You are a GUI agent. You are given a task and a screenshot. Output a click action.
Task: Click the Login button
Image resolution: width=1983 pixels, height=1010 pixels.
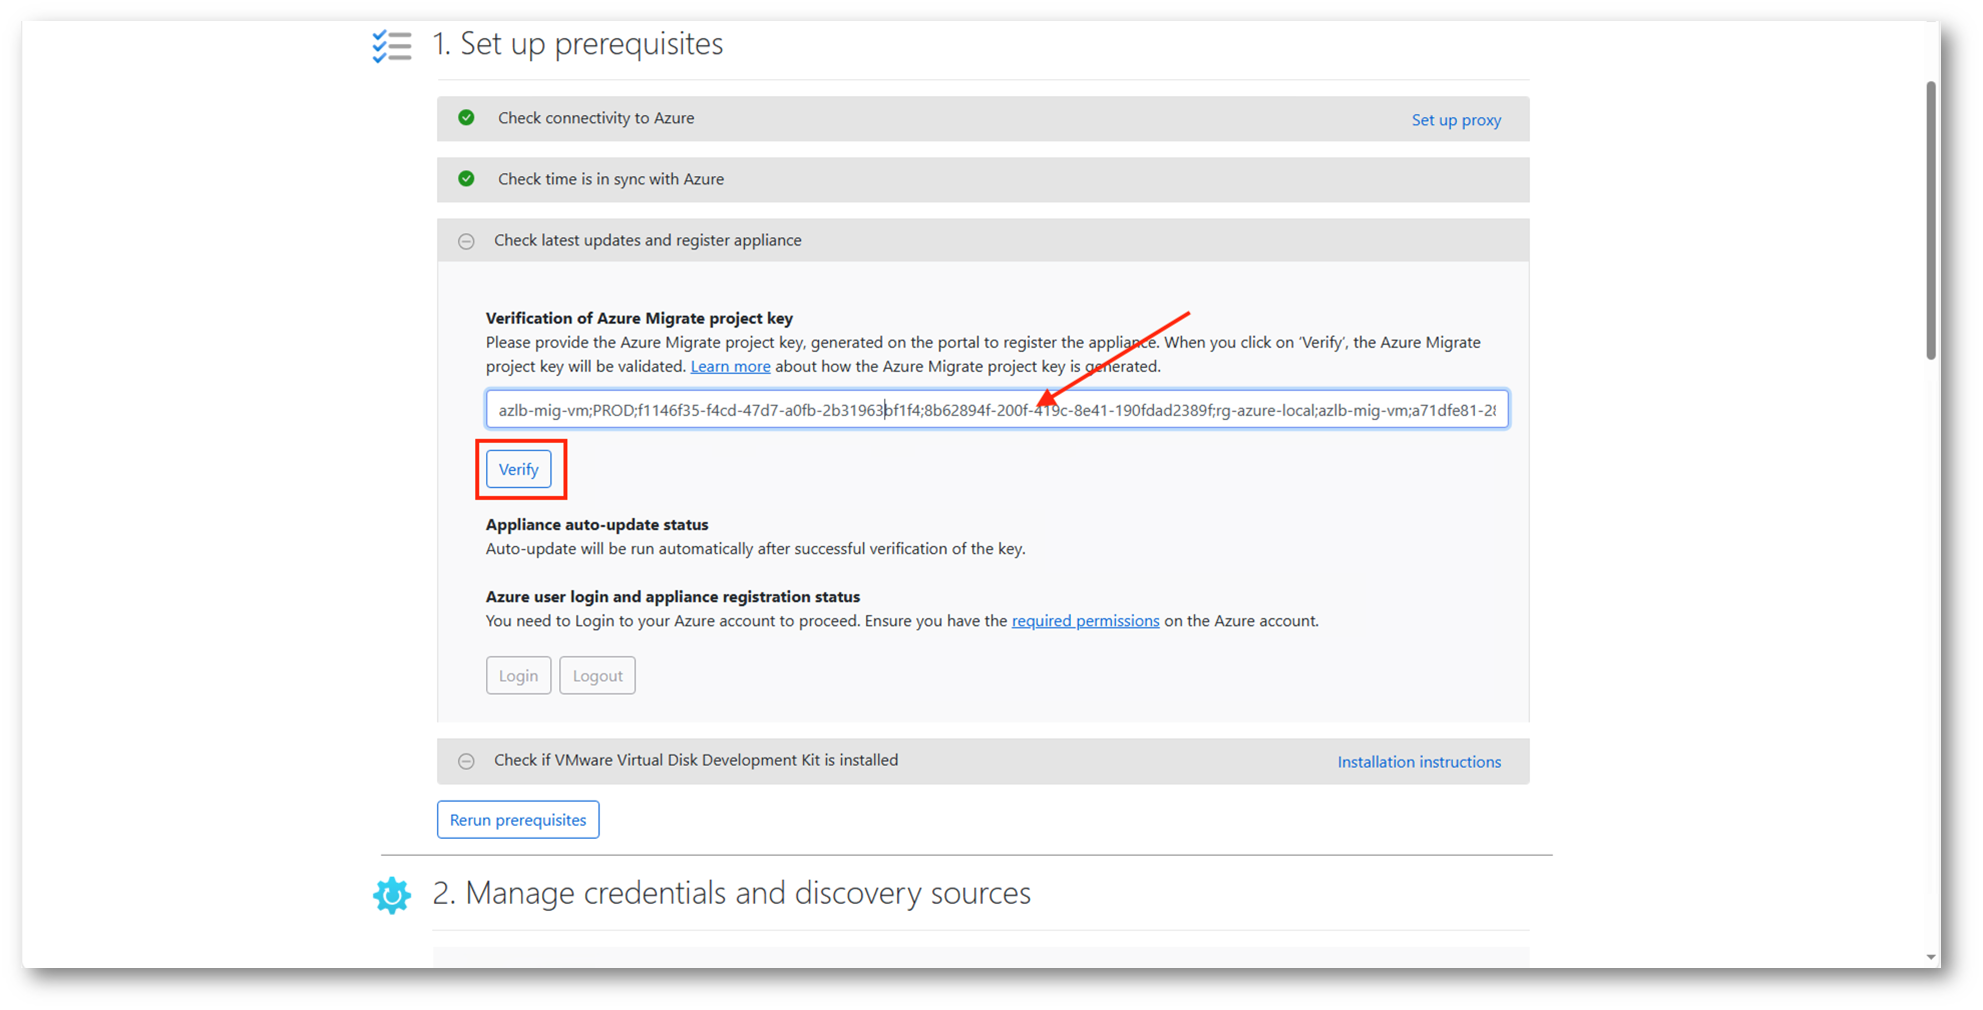click(518, 676)
